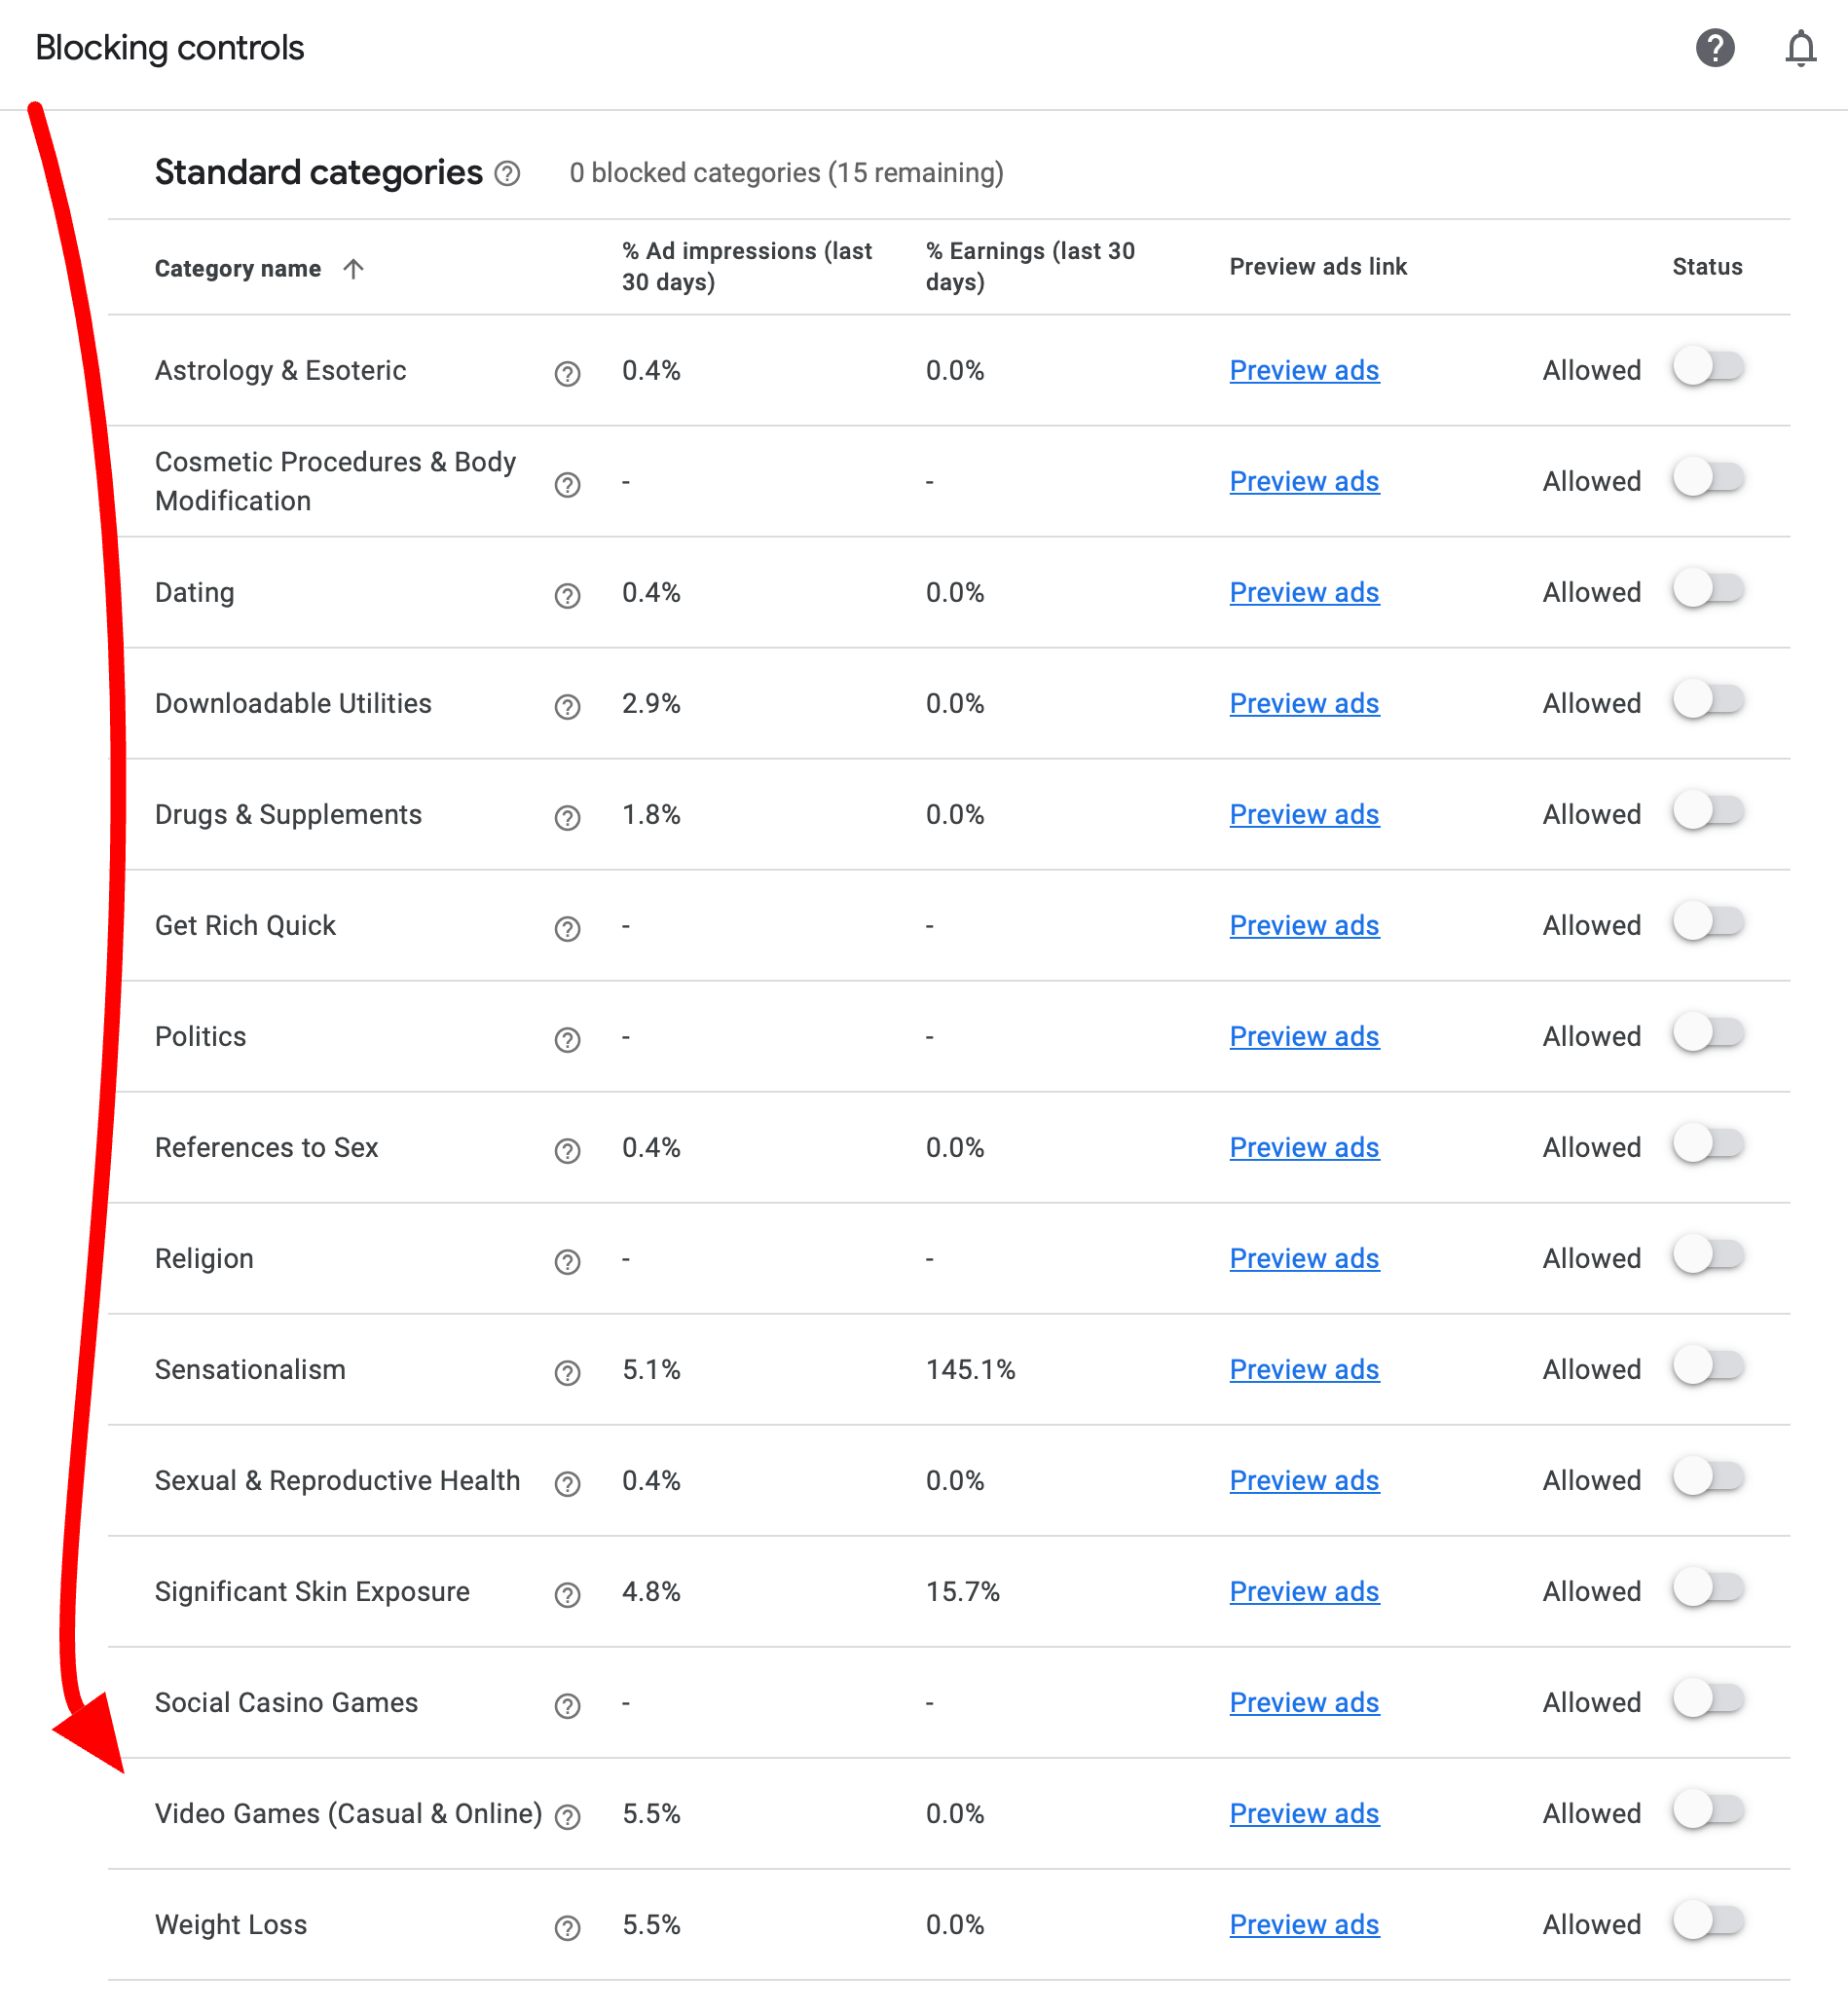Toggle the Religion category status
Viewport: 1848px width, 2012px height.
point(1708,1255)
